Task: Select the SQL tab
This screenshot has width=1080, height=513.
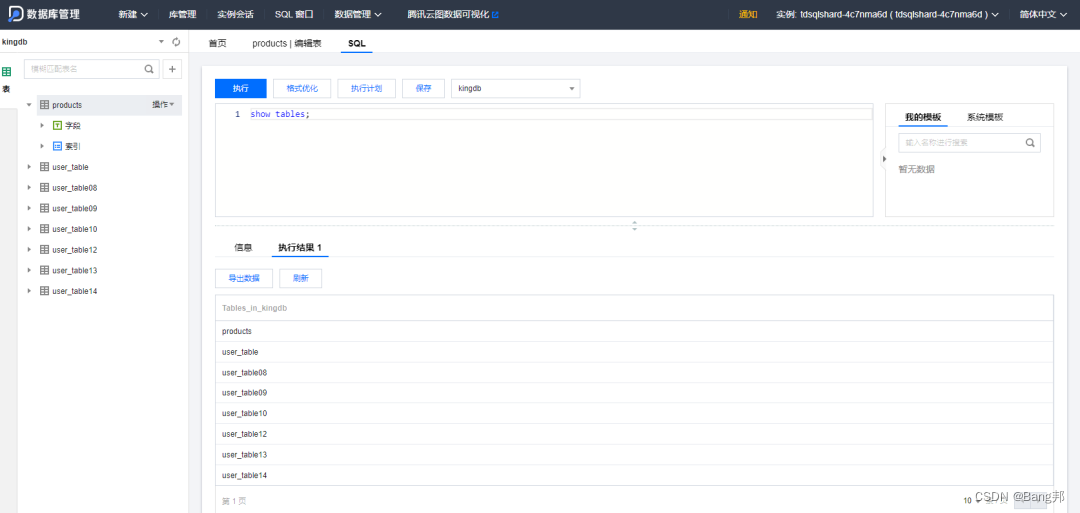Action: (x=357, y=43)
